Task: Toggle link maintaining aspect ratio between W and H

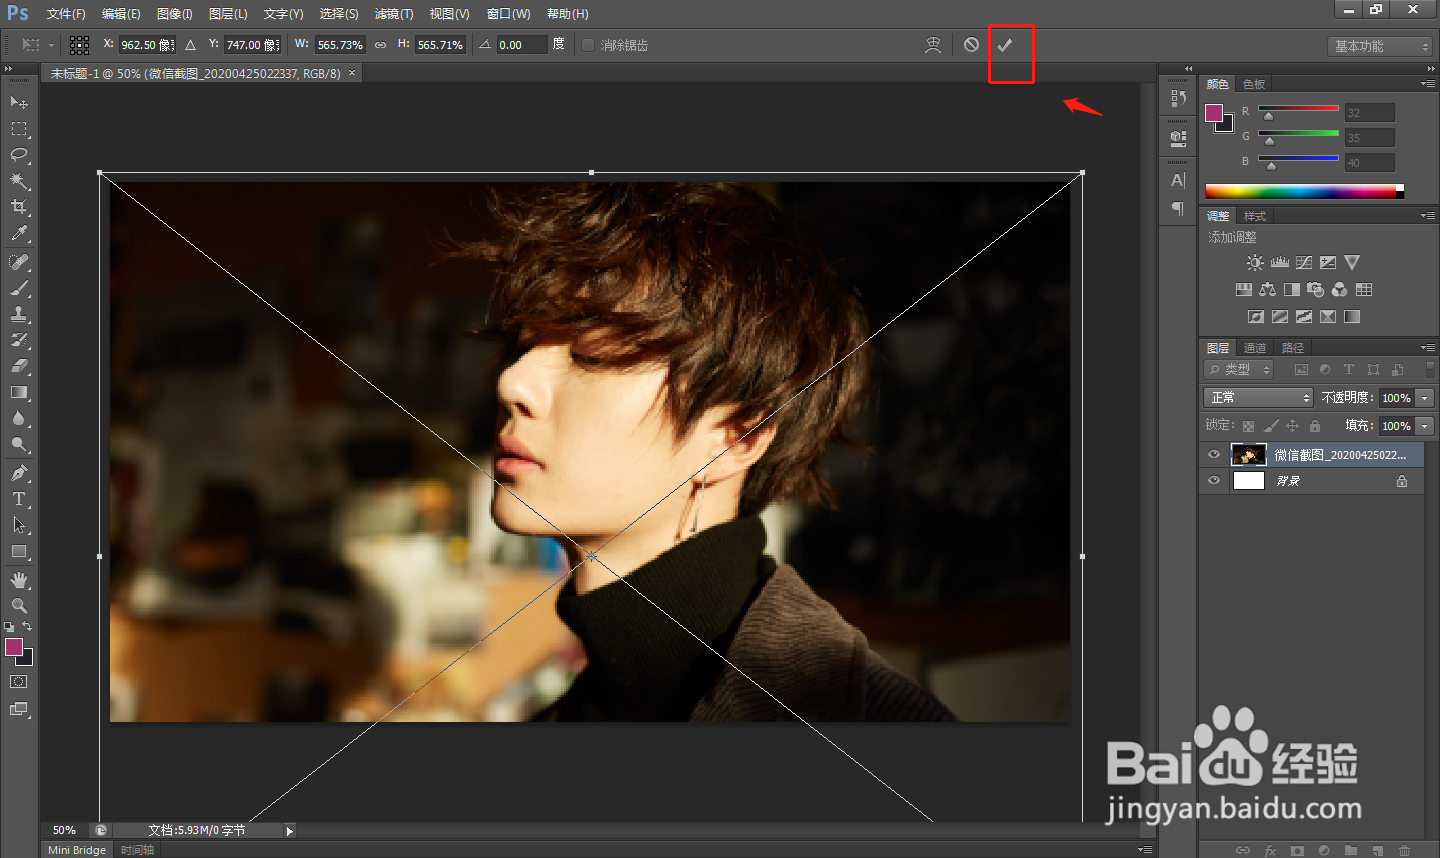Action: click(x=380, y=45)
